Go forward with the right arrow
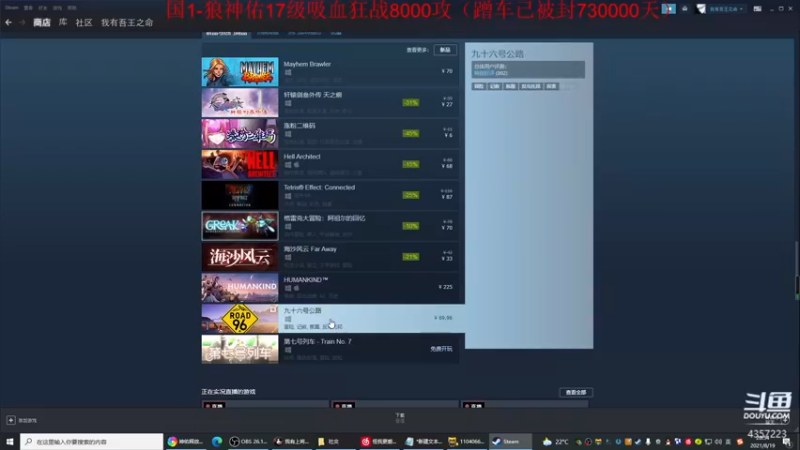 click(x=22, y=22)
